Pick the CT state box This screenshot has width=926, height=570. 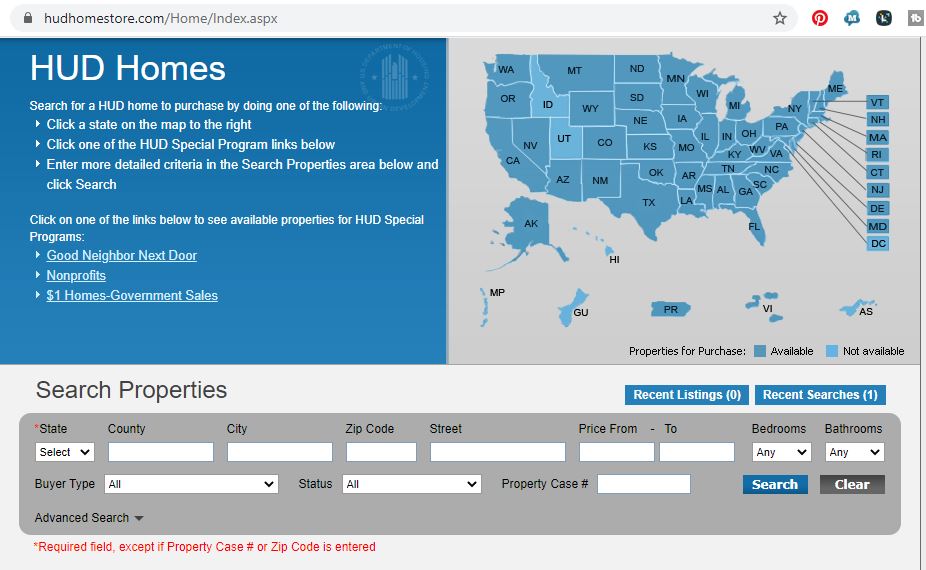[877, 172]
